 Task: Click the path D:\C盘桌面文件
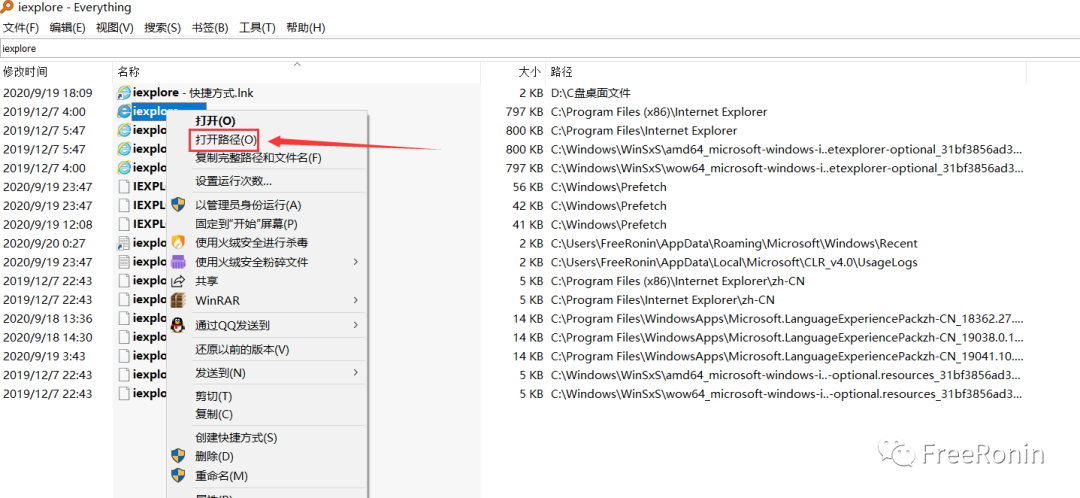tap(591, 92)
